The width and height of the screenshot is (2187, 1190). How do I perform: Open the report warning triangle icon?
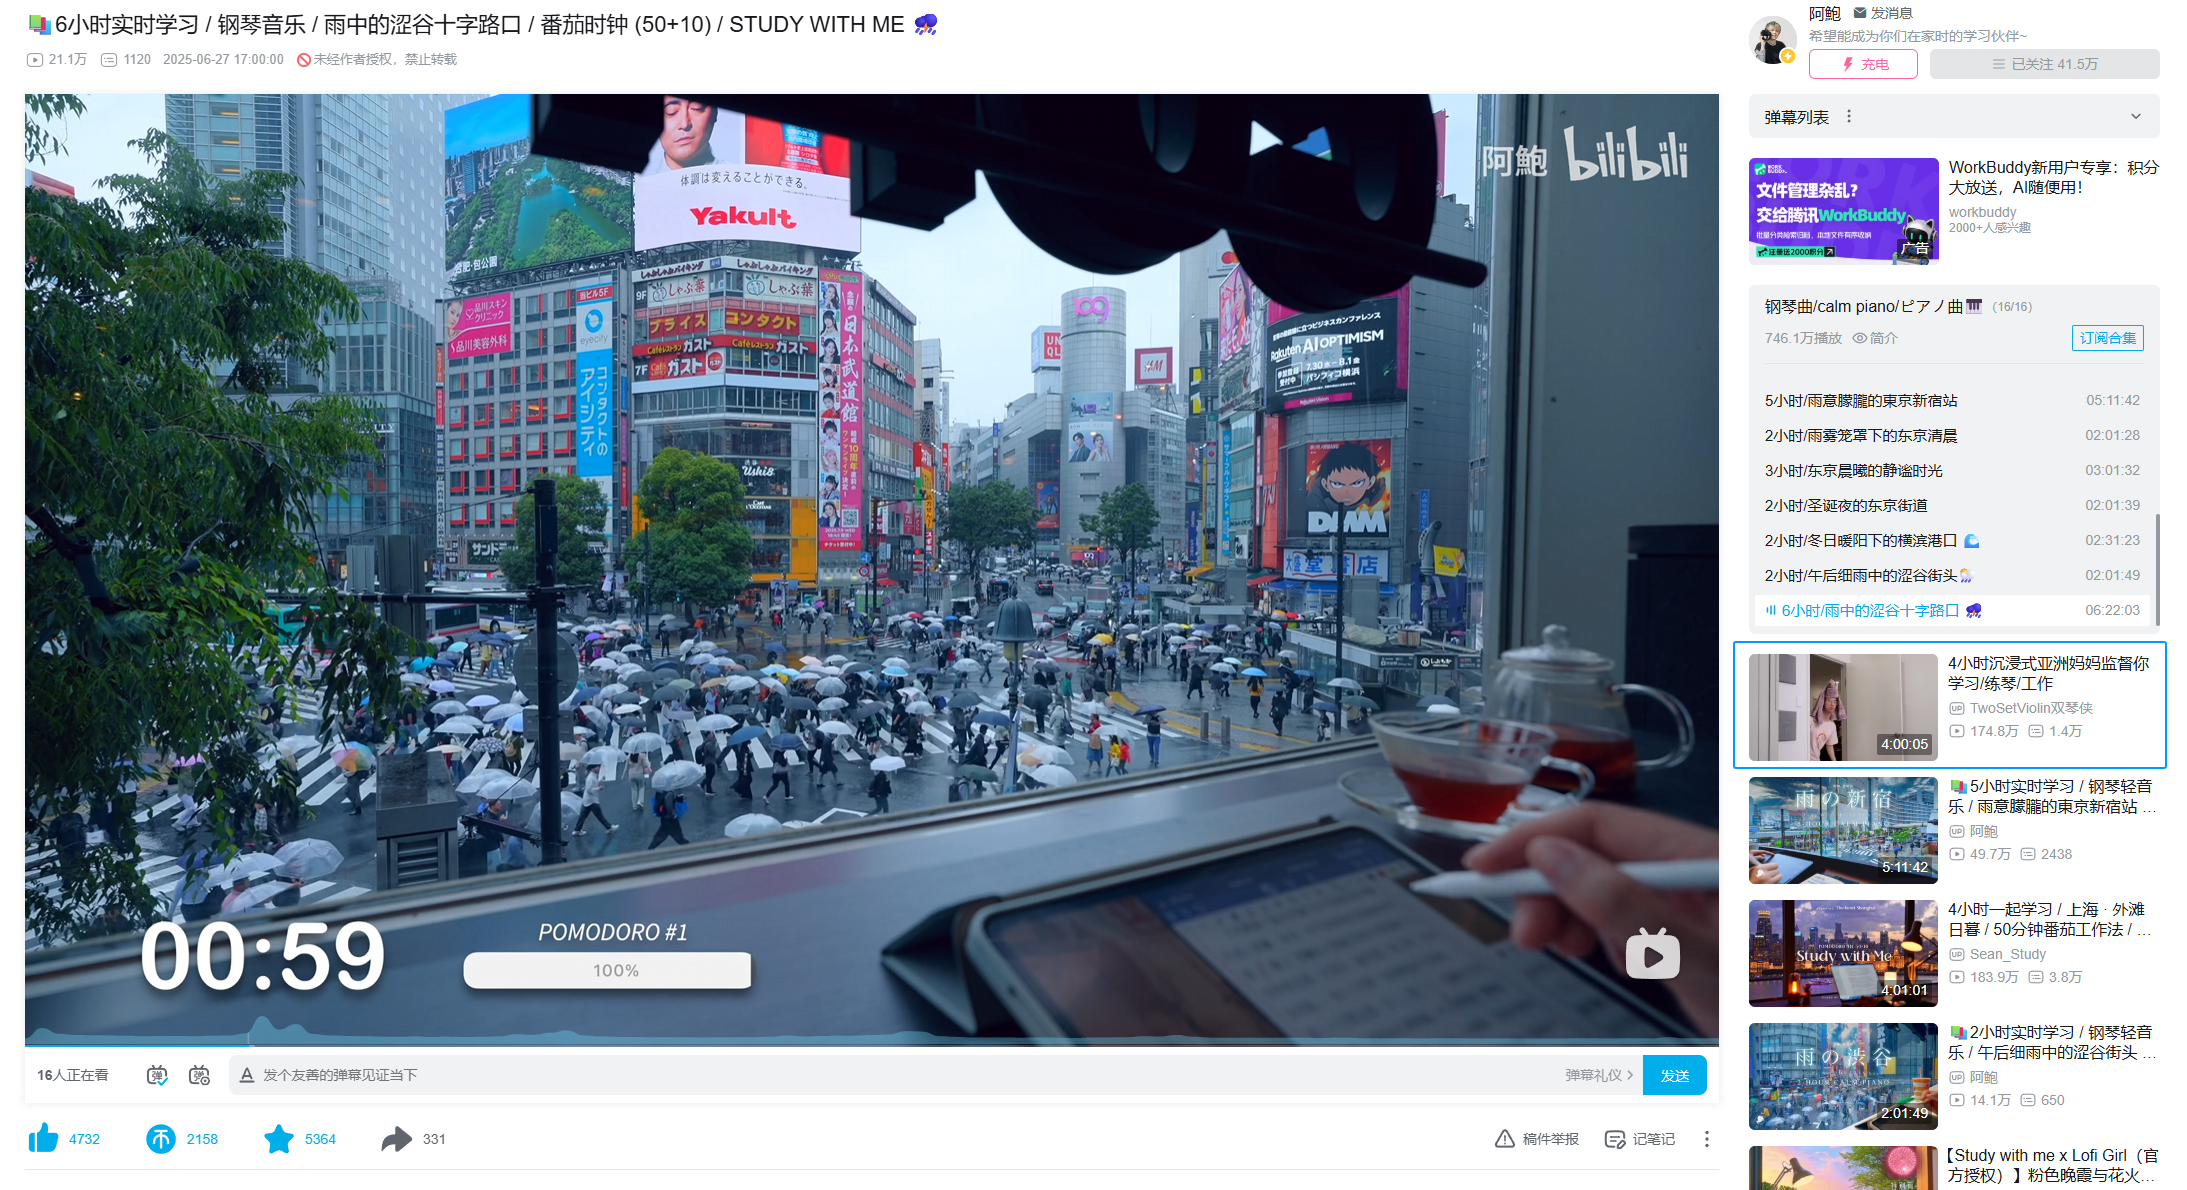click(1505, 1139)
